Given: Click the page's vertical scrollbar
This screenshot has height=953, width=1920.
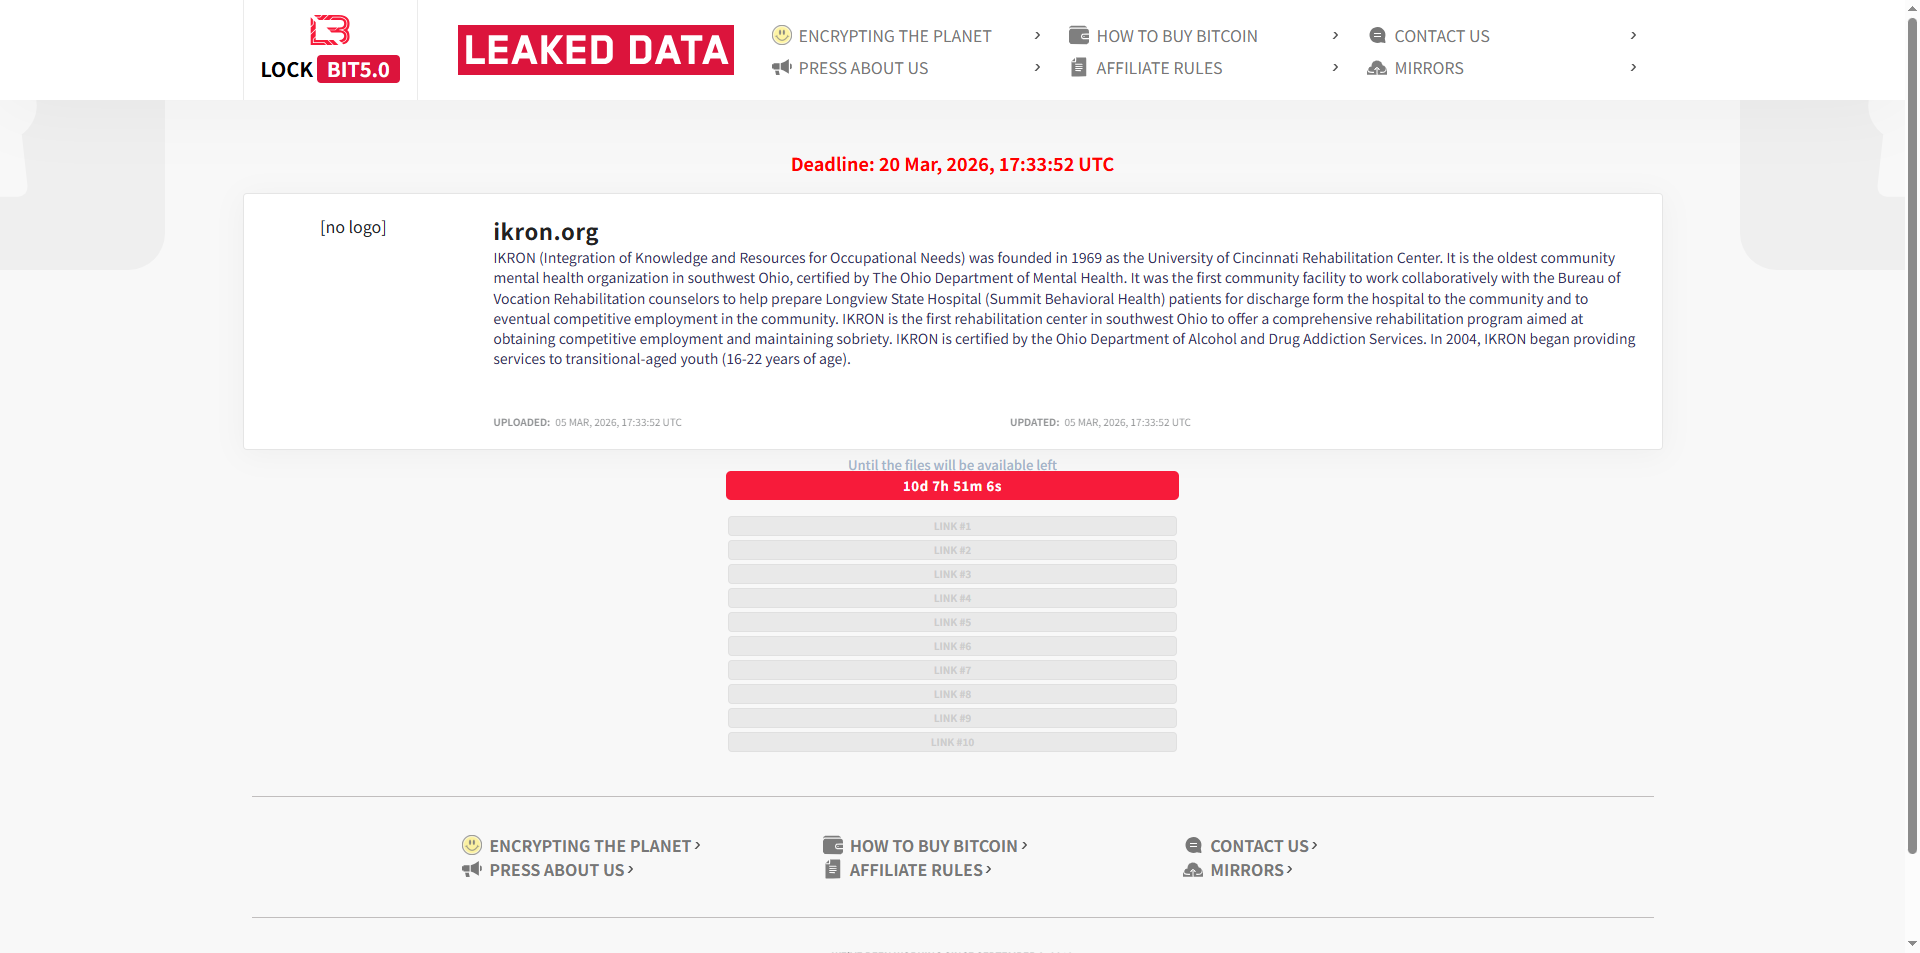Looking at the screenshot, I should [x=1912, y=400].
